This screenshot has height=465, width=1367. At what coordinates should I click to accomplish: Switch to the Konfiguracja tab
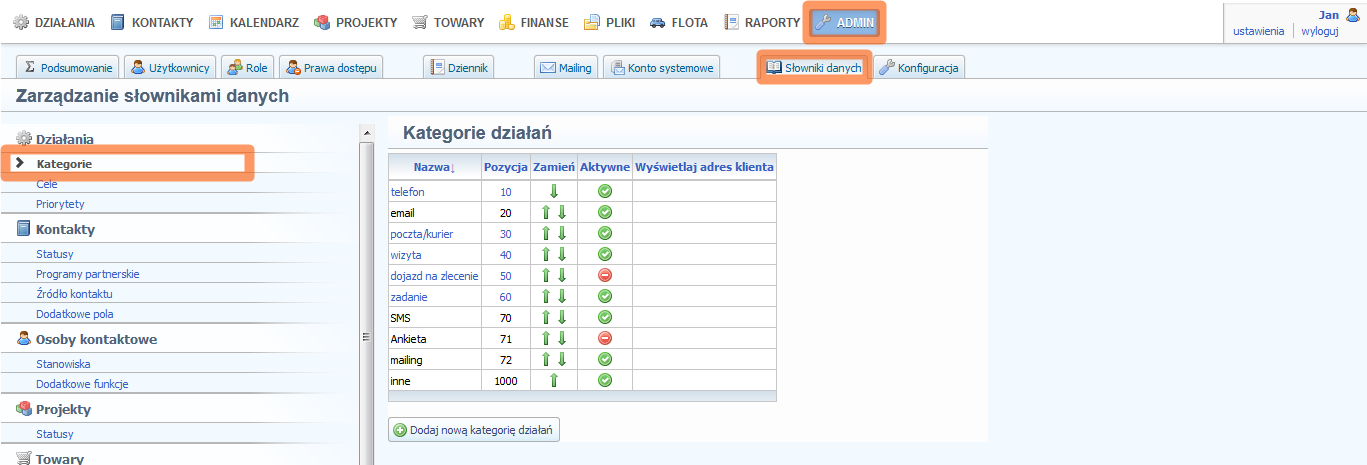point(919,68)
